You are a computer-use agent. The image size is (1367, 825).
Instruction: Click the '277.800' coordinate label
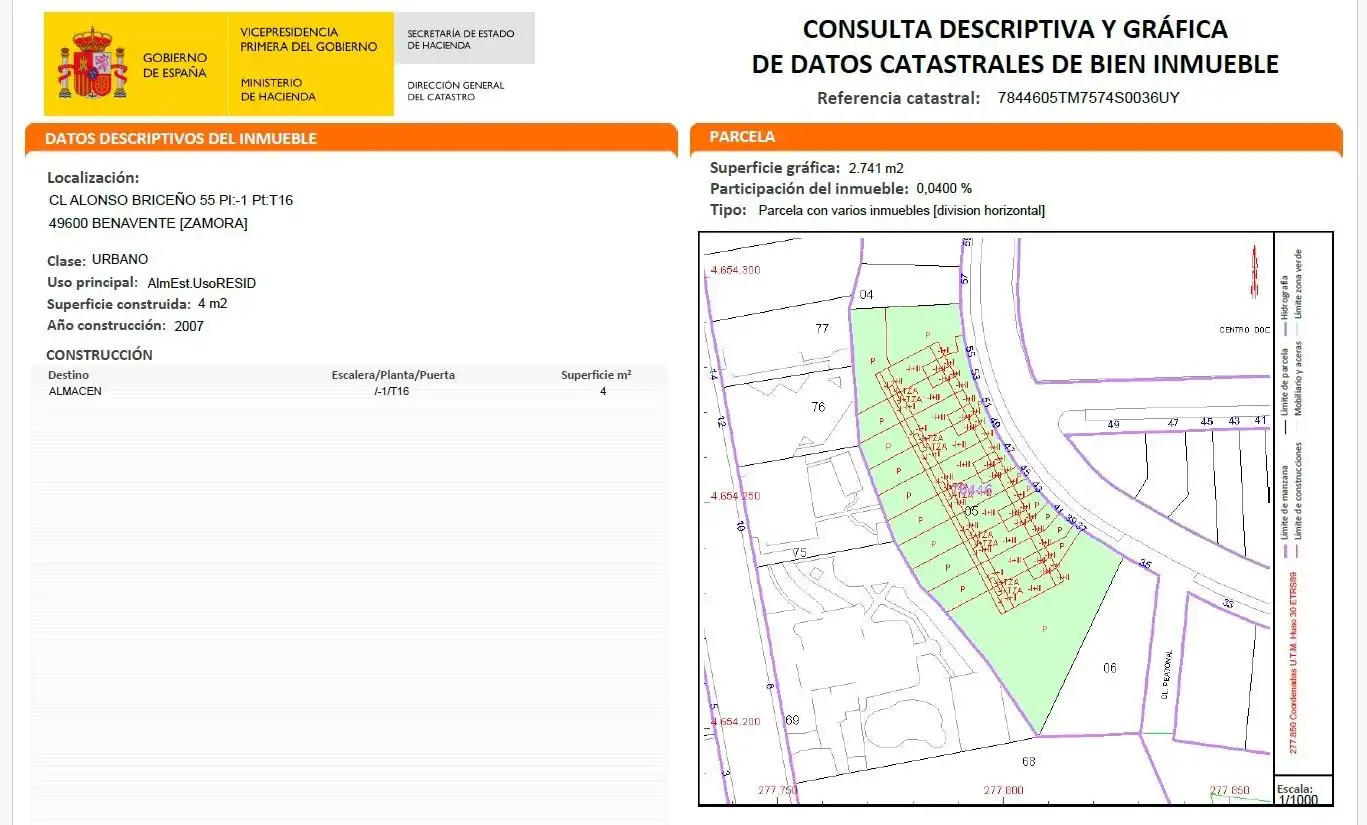pos(1004,790)
